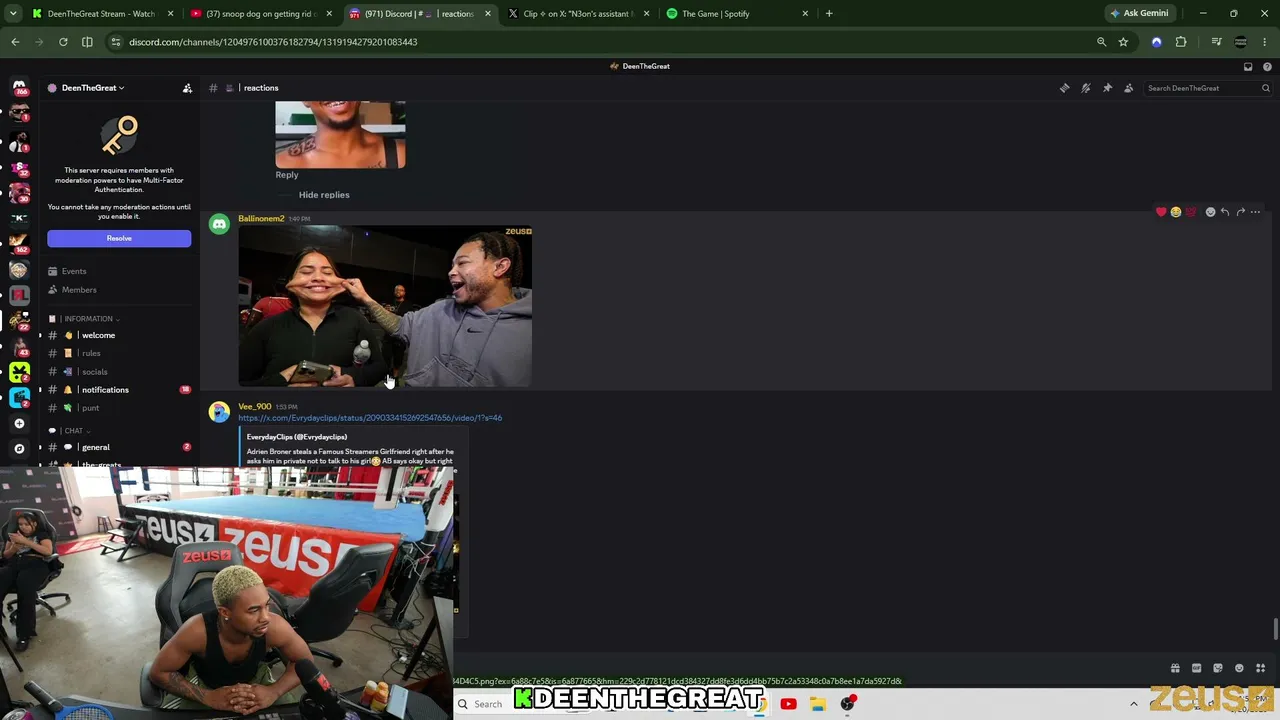The image size is (1280, 720).
Task: Bookmark this page with the star icon
Action: (x=1123, y=42)
